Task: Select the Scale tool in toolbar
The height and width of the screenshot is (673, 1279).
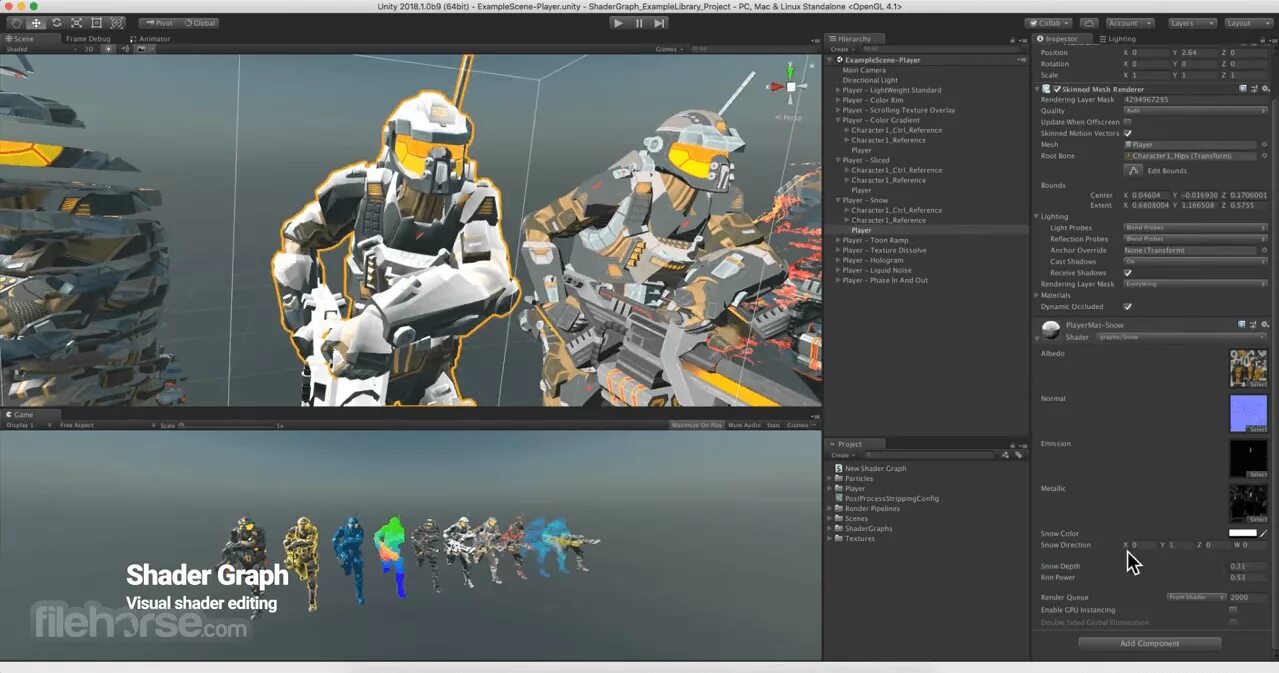Action: pos(76,23)
